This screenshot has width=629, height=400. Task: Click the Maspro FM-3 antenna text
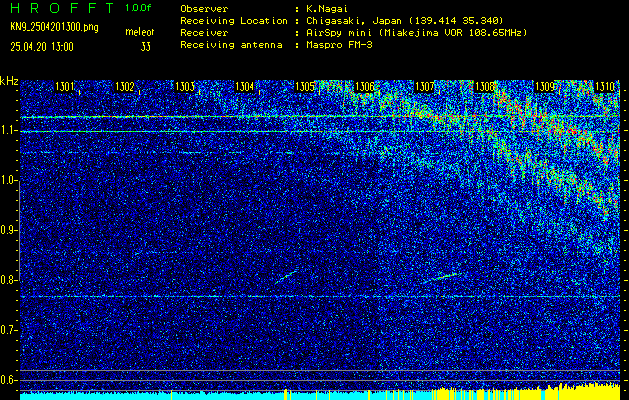click(339, 45)
